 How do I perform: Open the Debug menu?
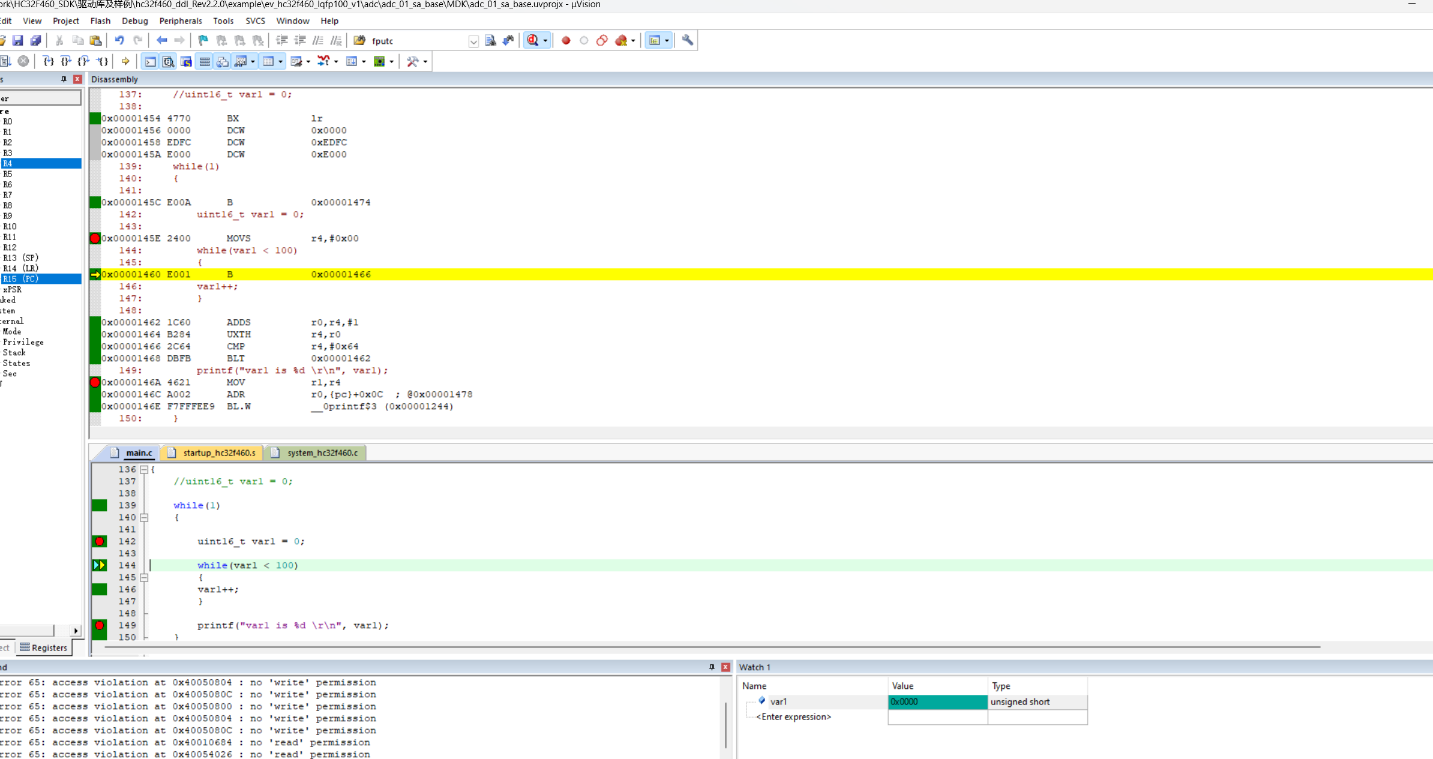click(x=134, y=20)
